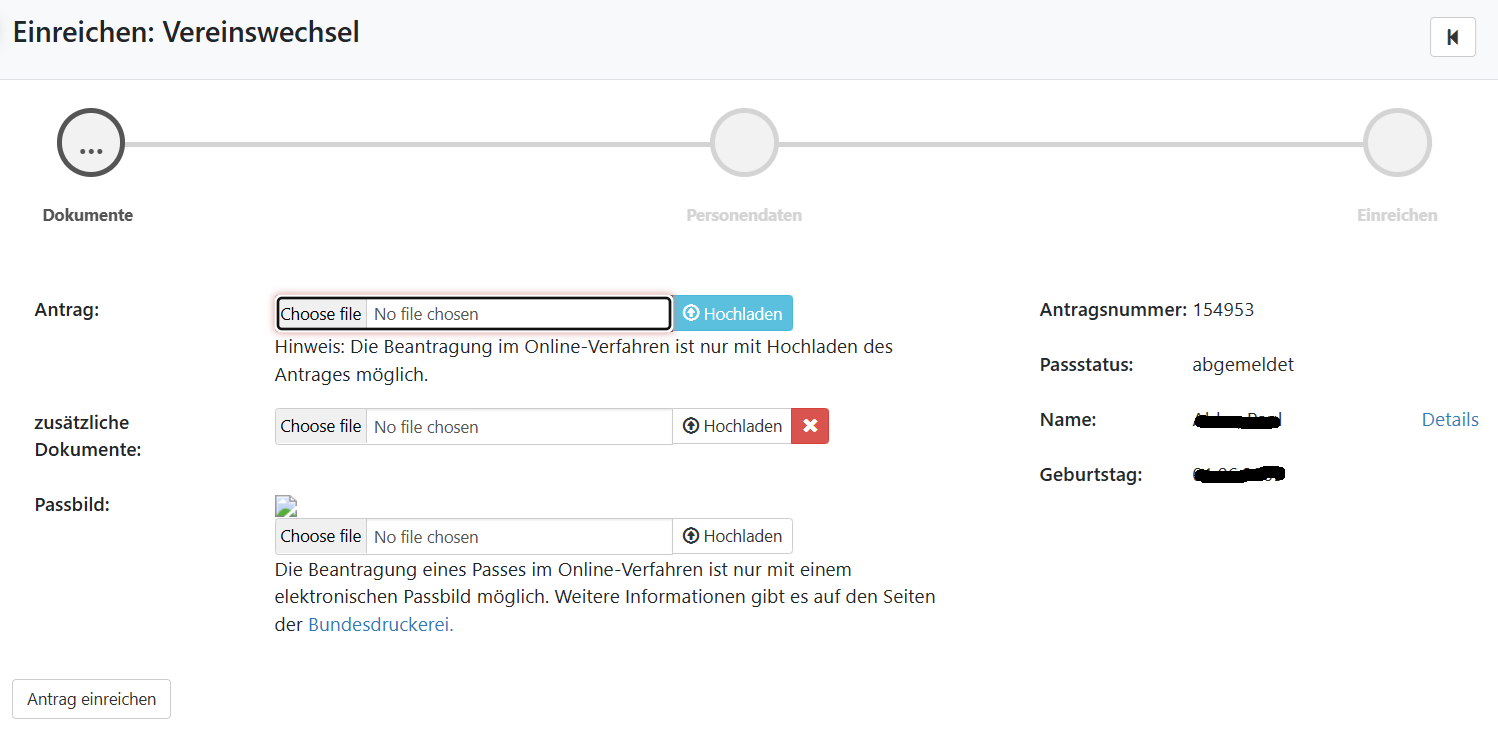Select the Einreichen step label

1397,215
